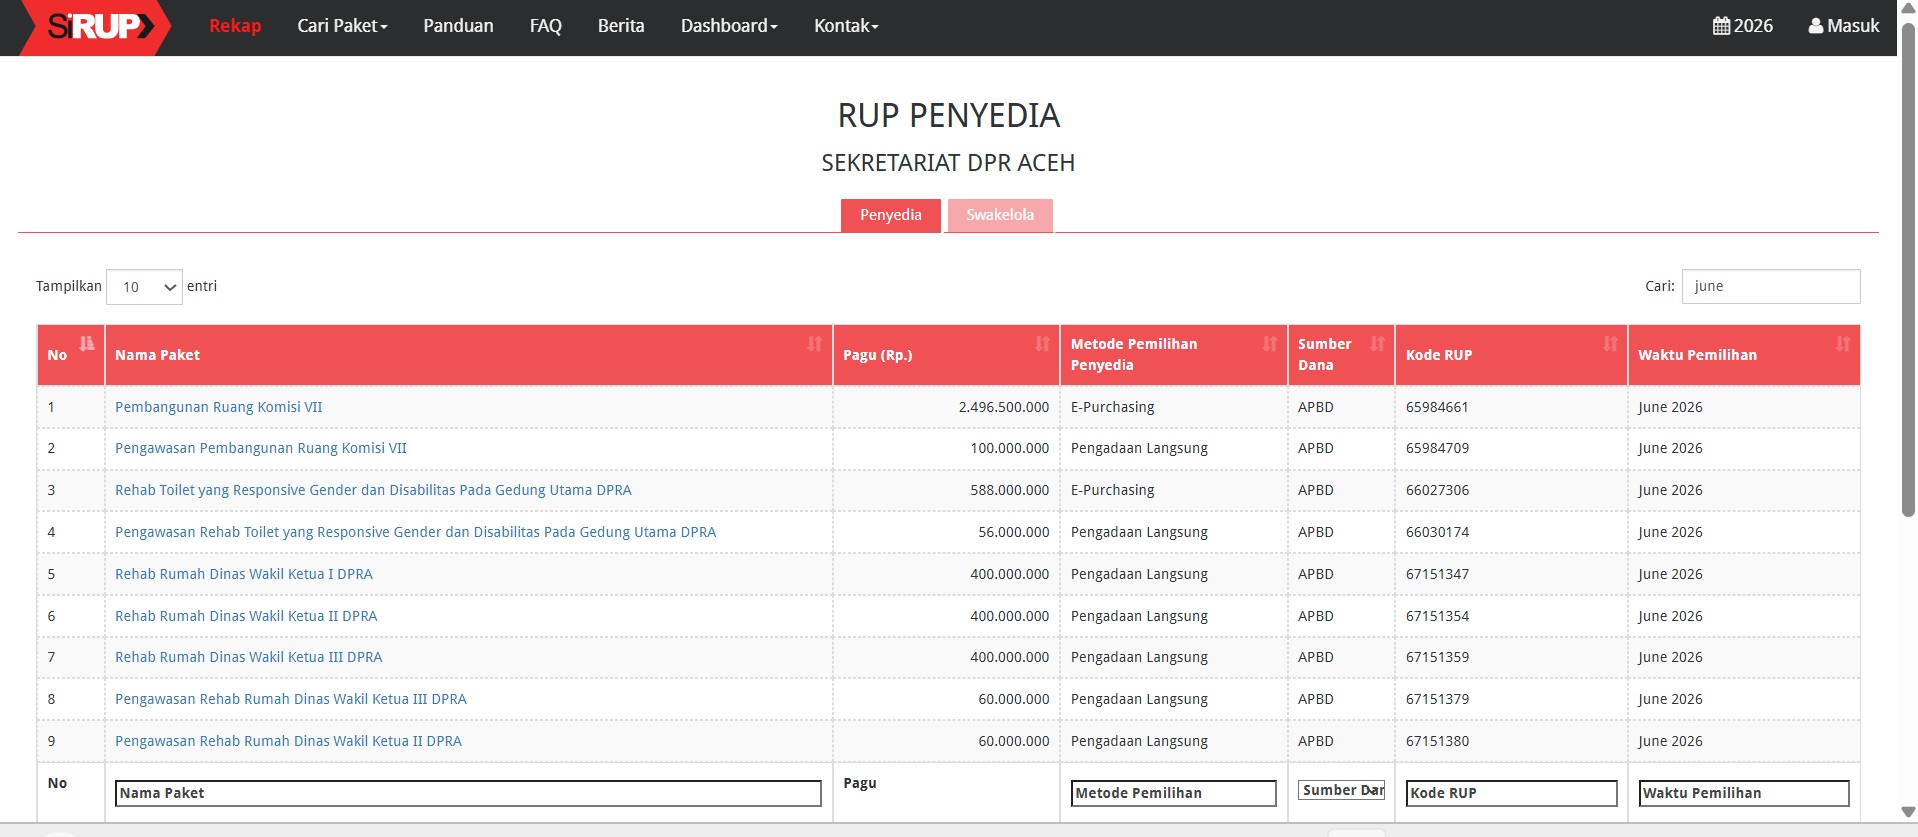
Task: Select the Penyedia tab
Action: point(891,215)
